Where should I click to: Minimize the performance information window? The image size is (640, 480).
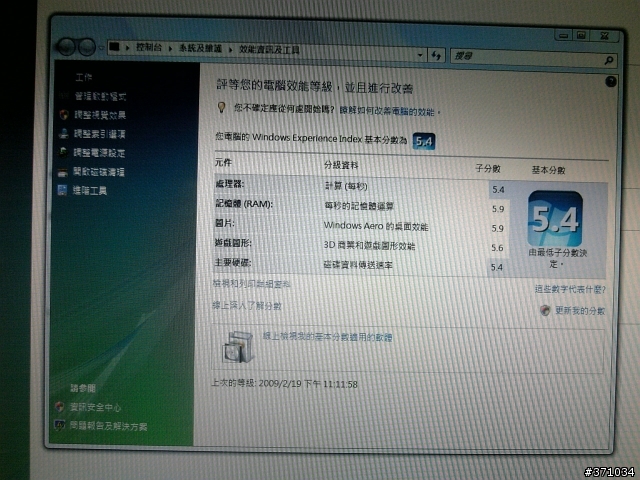pos(563,36)
